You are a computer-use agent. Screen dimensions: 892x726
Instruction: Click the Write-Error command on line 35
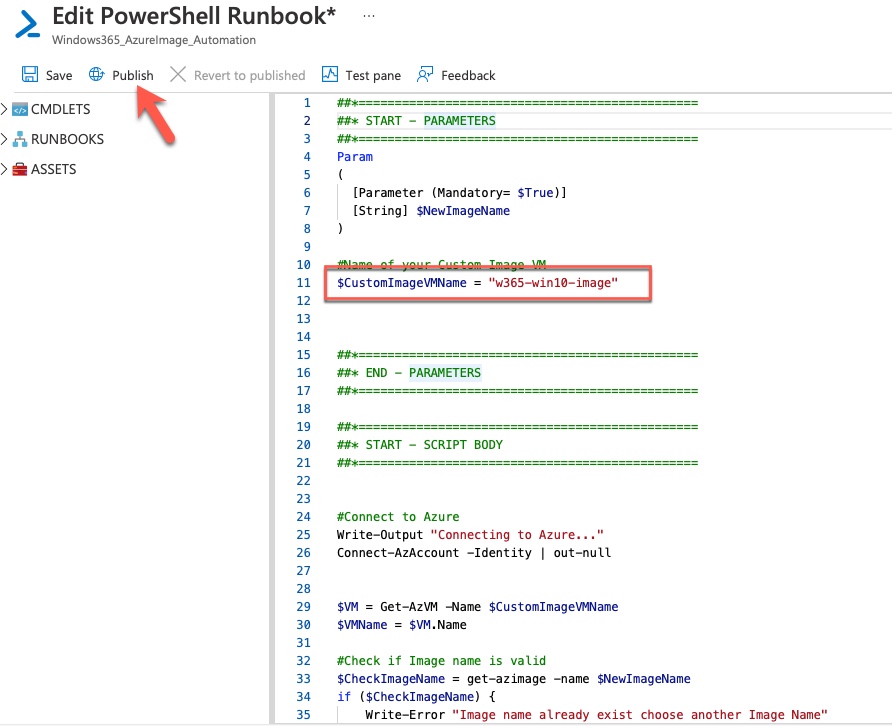[x=405, y=715]
